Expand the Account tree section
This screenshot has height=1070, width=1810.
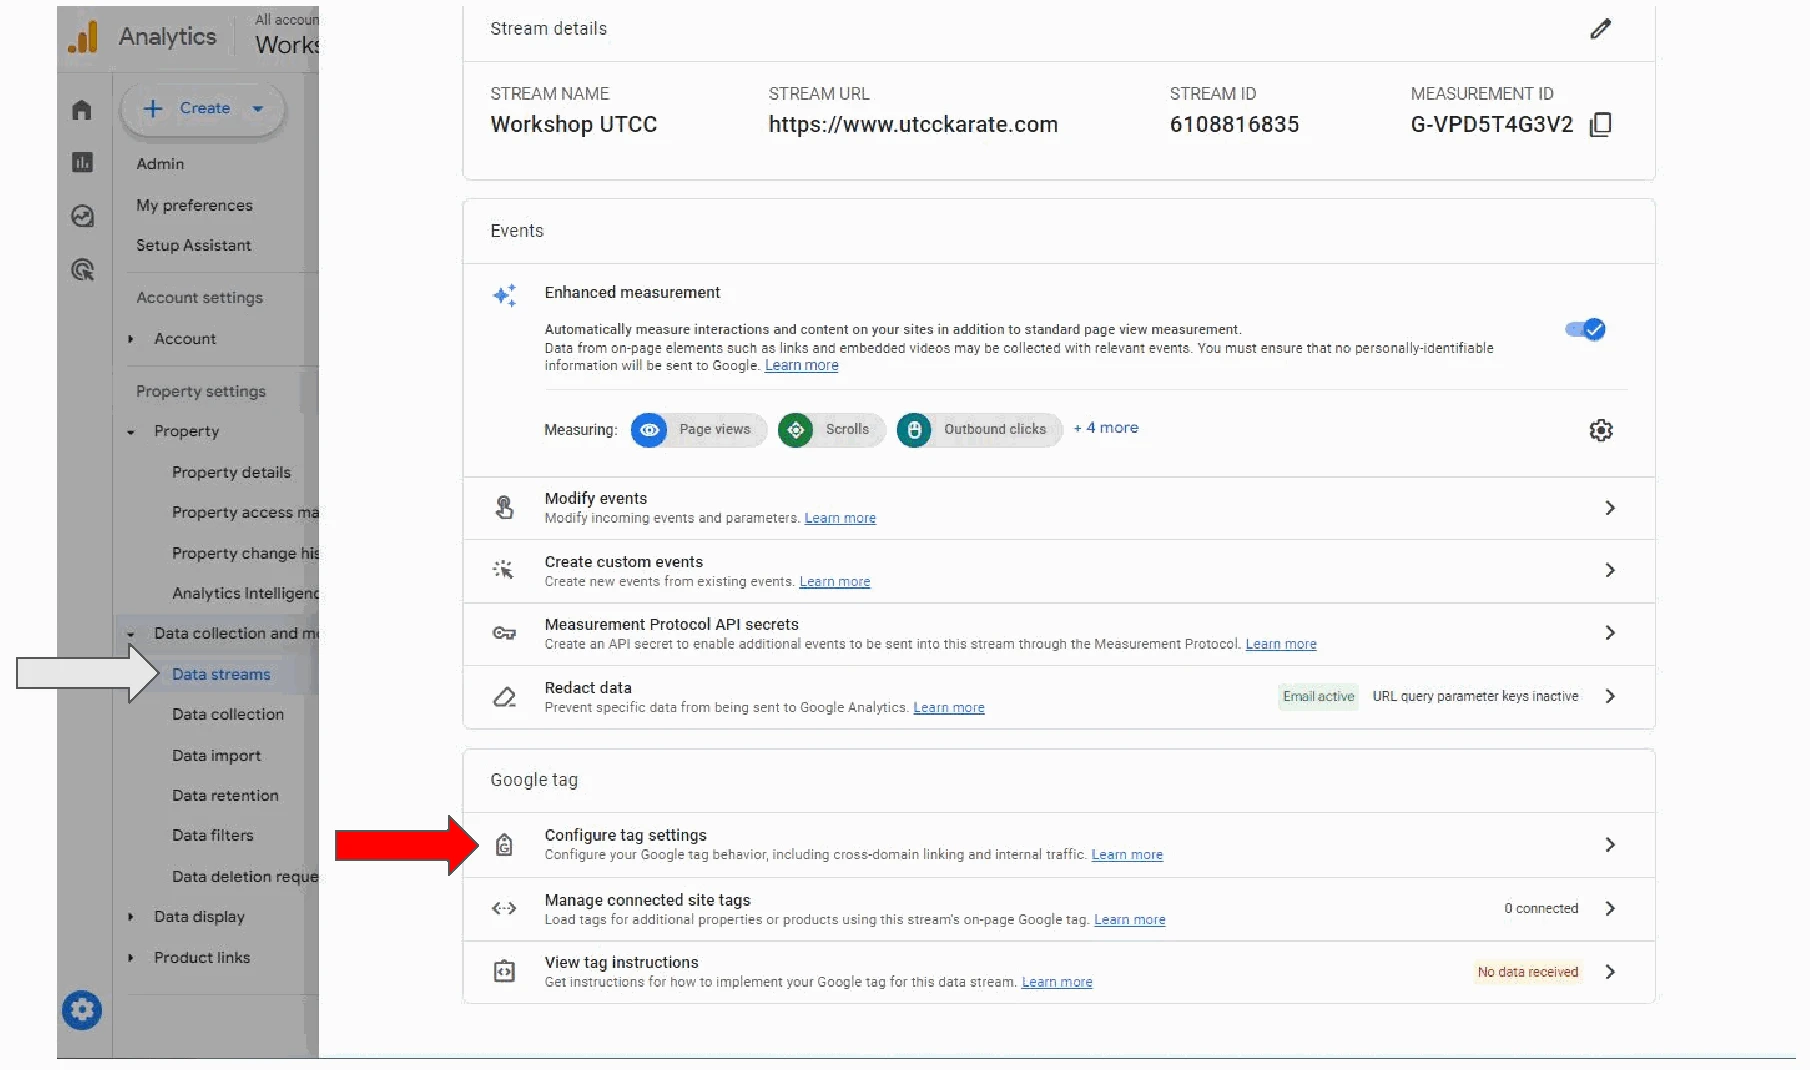[130, 339]
